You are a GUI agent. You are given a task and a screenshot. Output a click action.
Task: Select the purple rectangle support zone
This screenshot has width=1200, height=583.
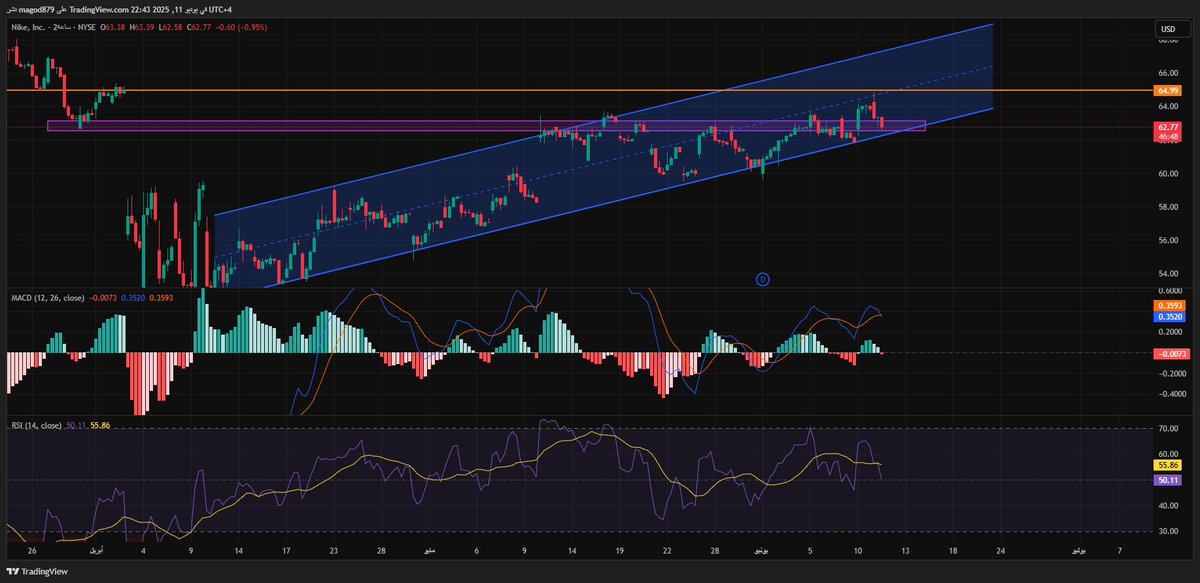tap(486, 126)
